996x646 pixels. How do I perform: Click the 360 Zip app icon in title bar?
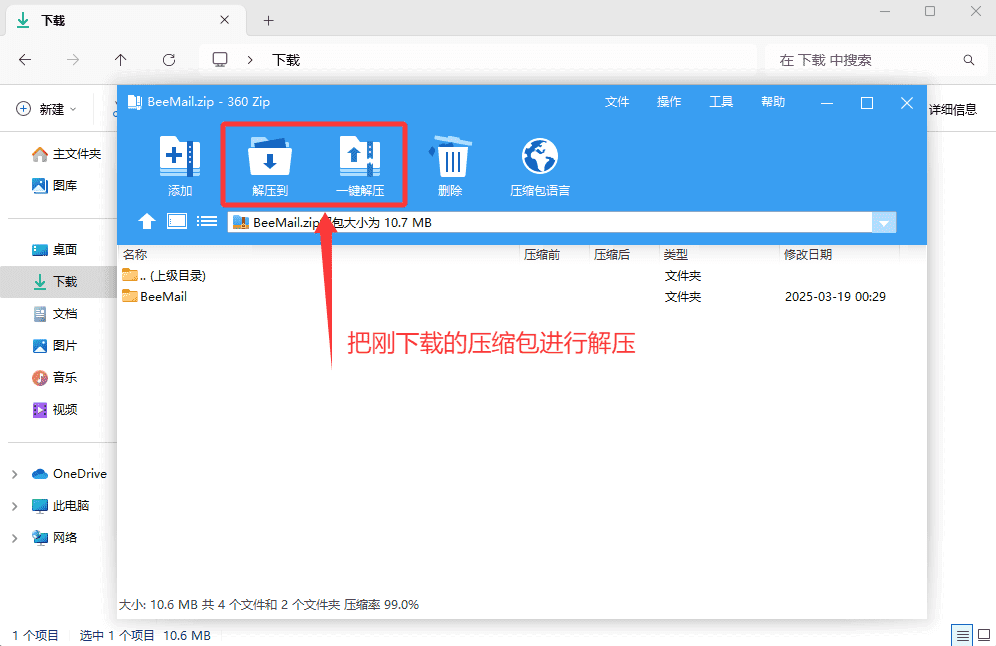(135, 102)
